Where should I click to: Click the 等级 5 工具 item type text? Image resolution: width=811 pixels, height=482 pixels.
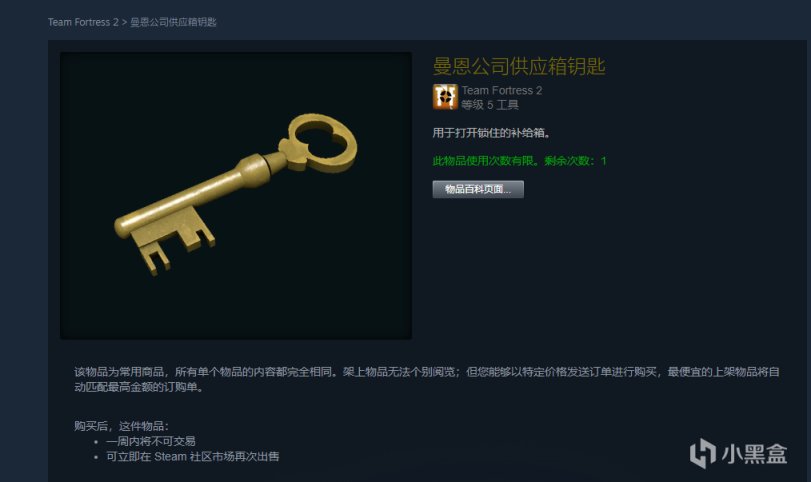click(x=490, y=105)
